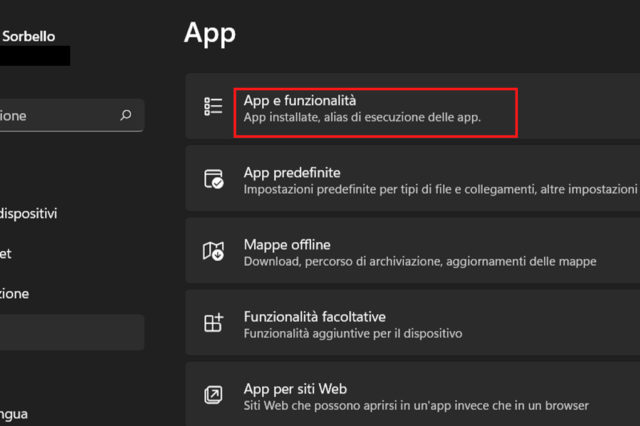The width and height of the screenshot is (640, 426).
Task: Click the Mappe offline map icon
Action: (213, 252)
